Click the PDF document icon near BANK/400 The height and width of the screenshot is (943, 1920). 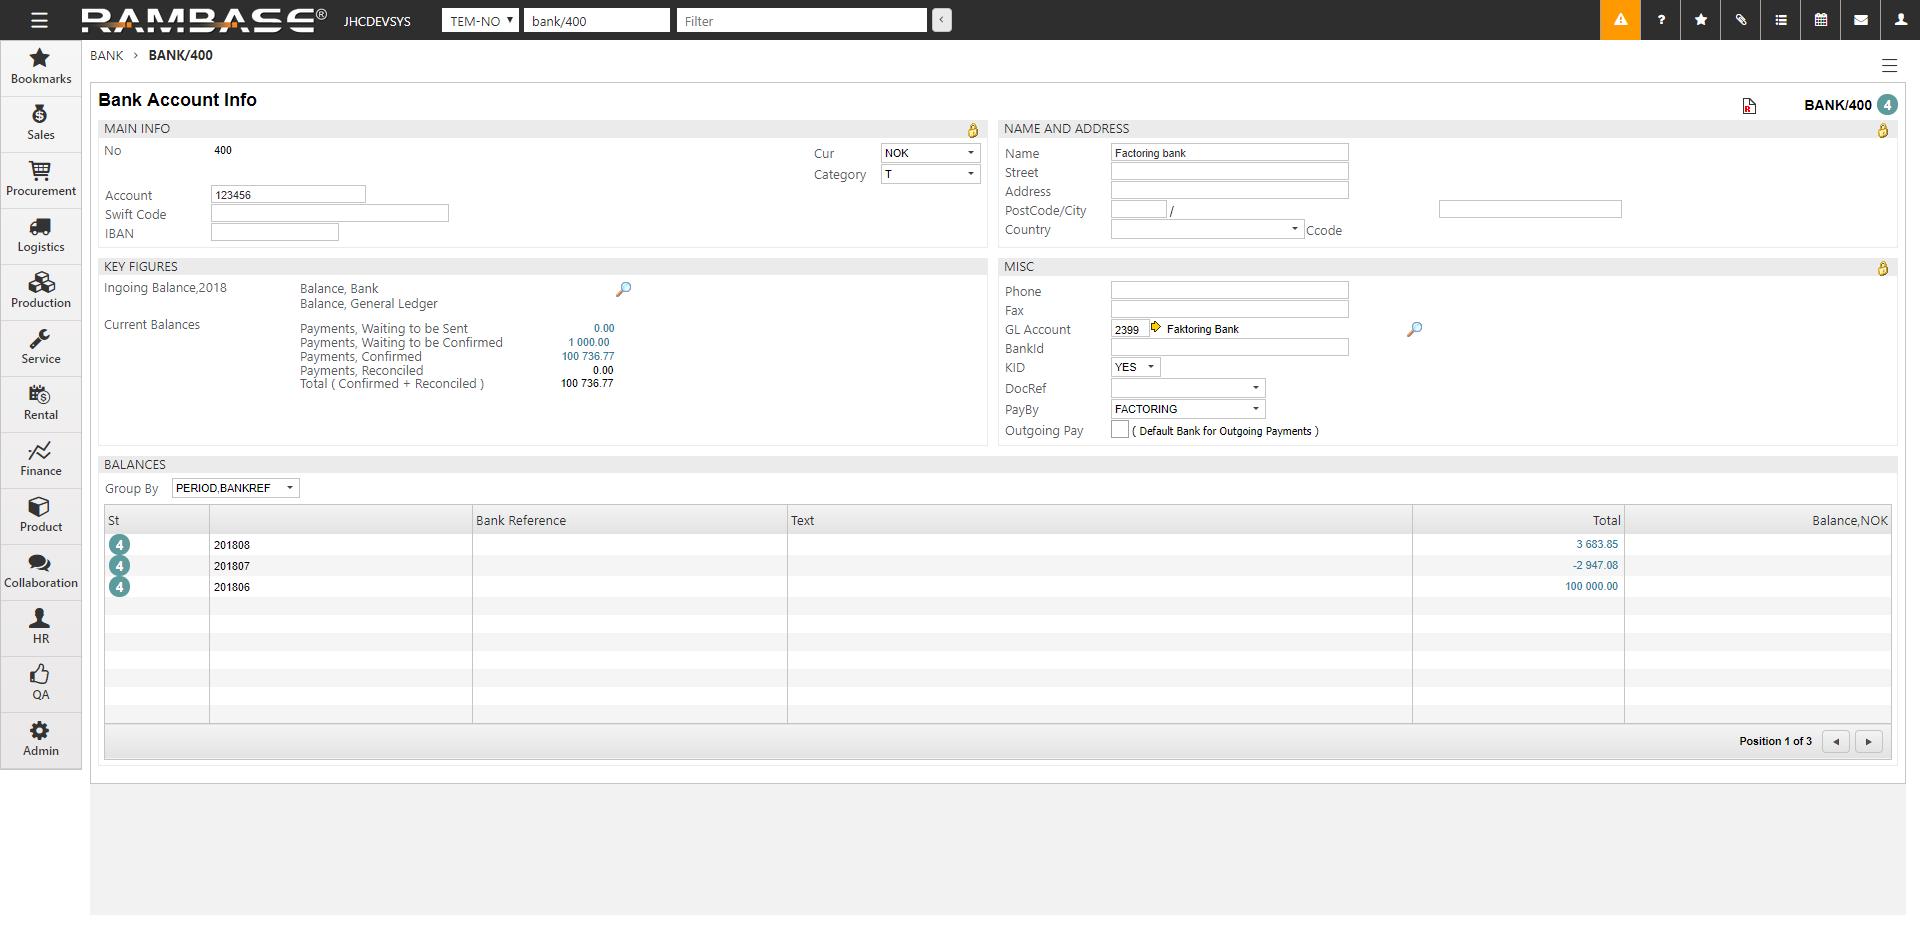tap(1749, 106)
